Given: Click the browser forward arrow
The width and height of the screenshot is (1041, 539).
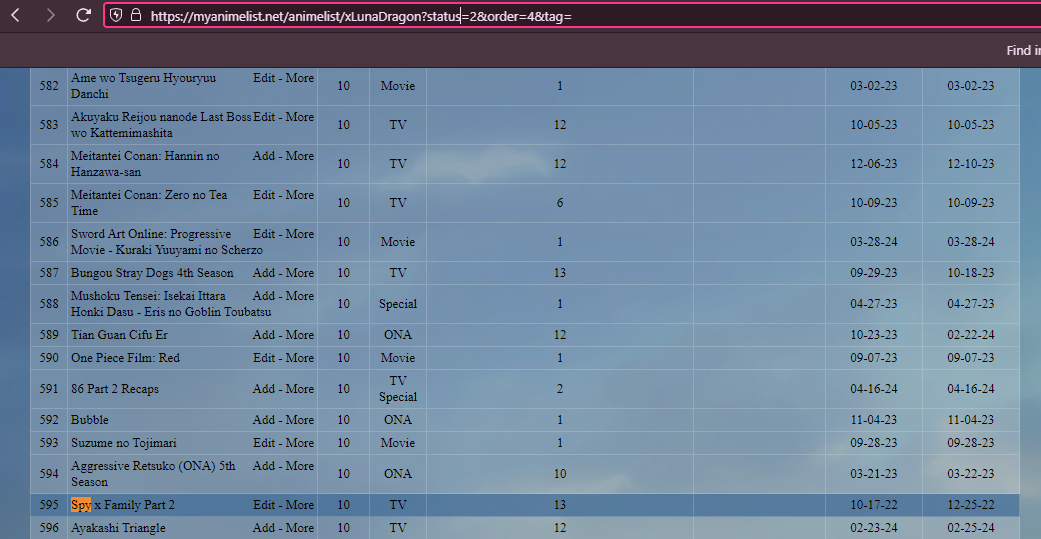Looking at the screenshot, I should pos(50,15).
